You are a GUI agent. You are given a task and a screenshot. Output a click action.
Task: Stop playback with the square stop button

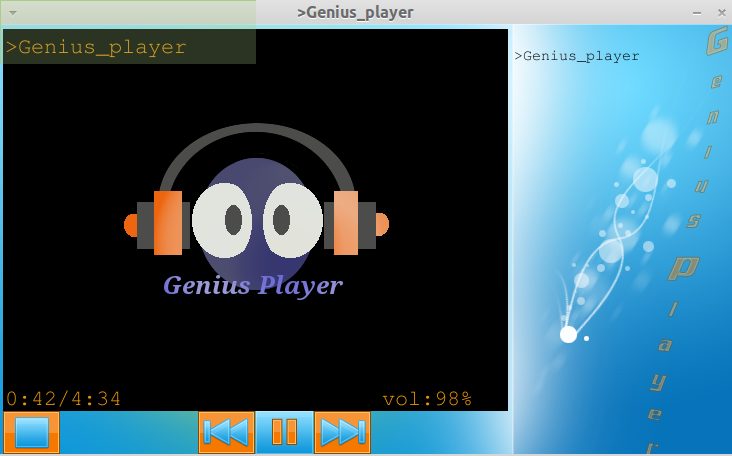tap(32, 432)
